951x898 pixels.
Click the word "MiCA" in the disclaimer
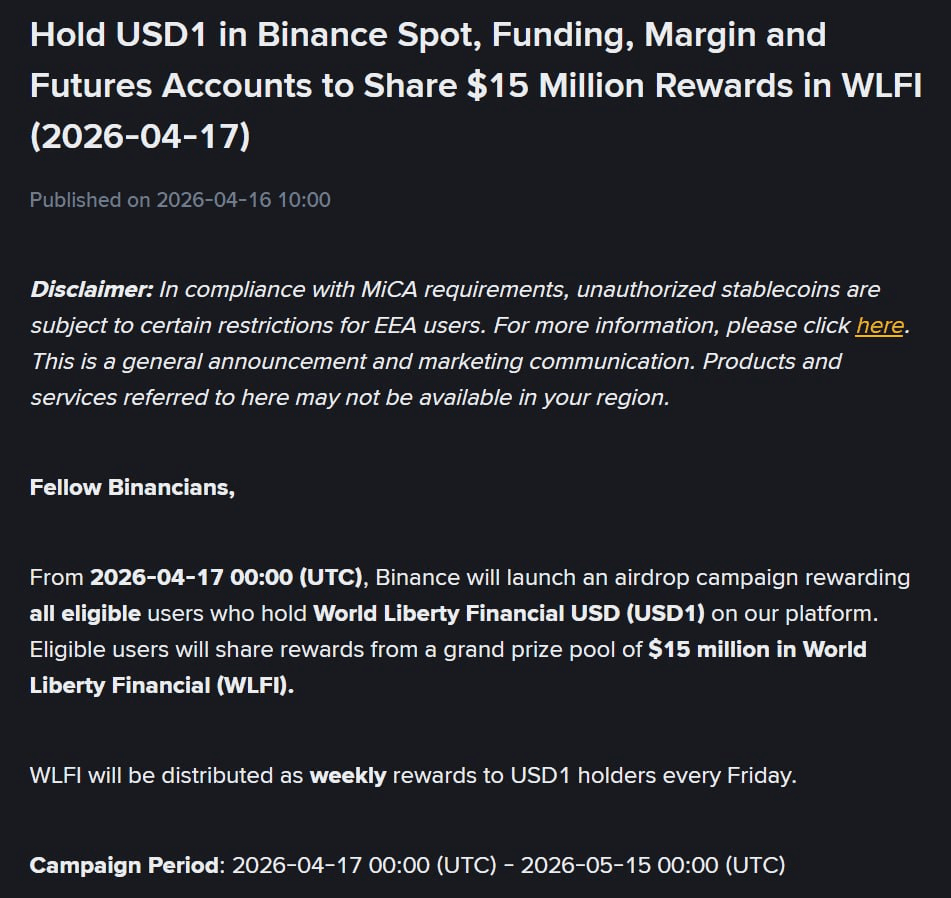[367, 289]
